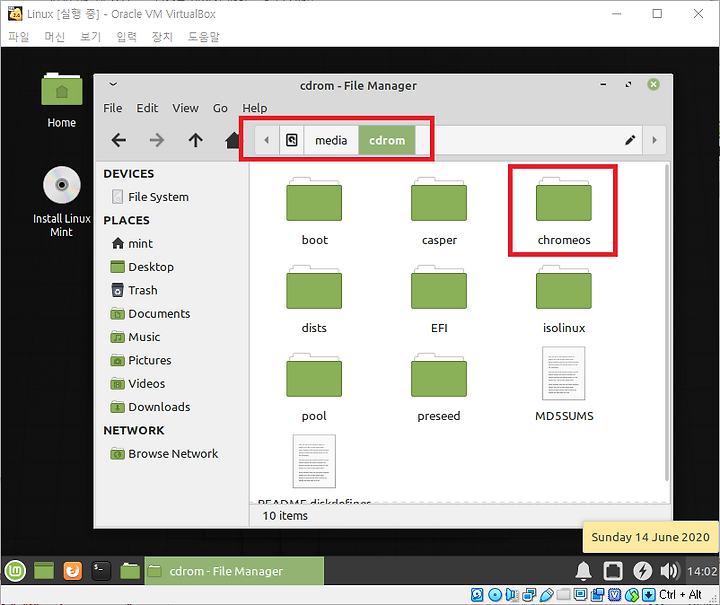Image resolution: width=720 pixels, height=605 pixels.
Task: Click cdrom - File Manager taskbar entry
Action: click(234, 571)
